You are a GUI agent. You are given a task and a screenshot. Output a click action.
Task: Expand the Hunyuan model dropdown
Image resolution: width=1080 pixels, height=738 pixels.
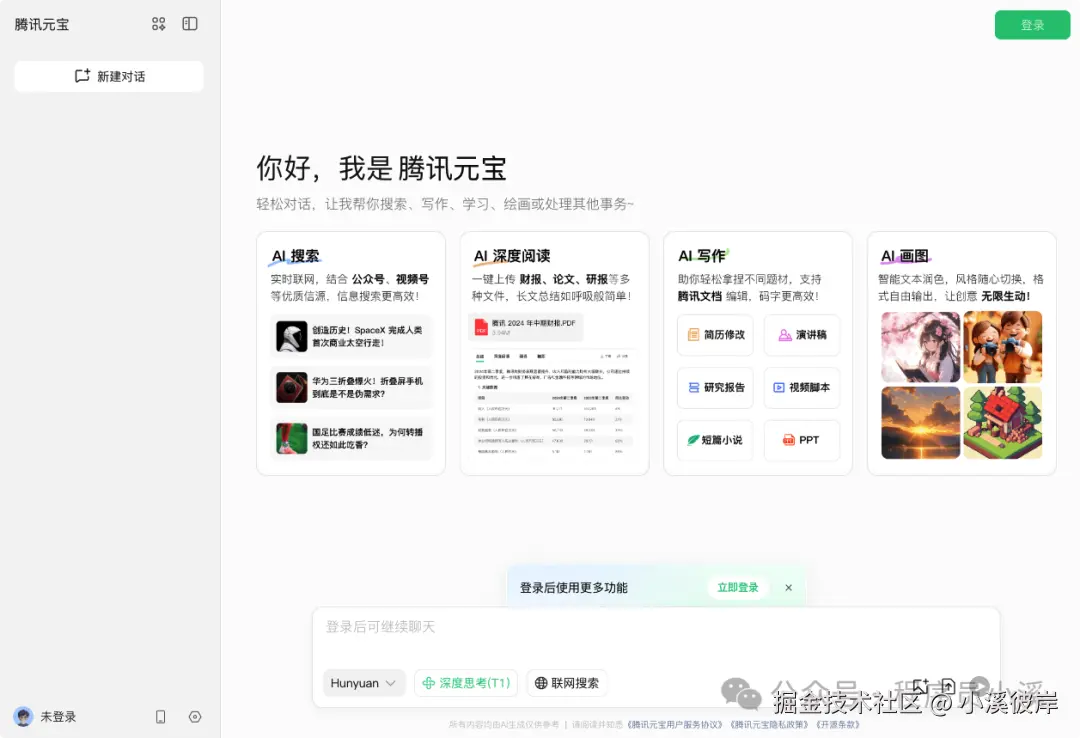coord(364,683)
